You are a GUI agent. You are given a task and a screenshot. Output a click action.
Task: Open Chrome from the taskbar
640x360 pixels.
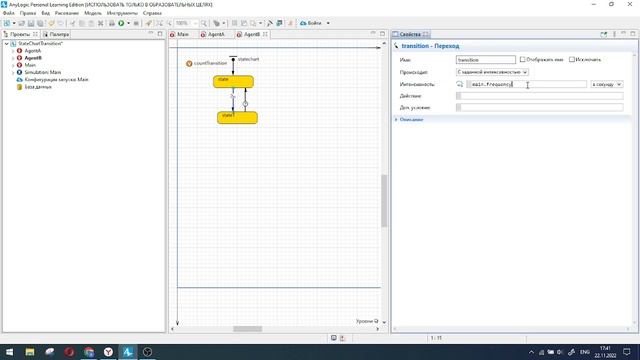(x=89, y=352)
